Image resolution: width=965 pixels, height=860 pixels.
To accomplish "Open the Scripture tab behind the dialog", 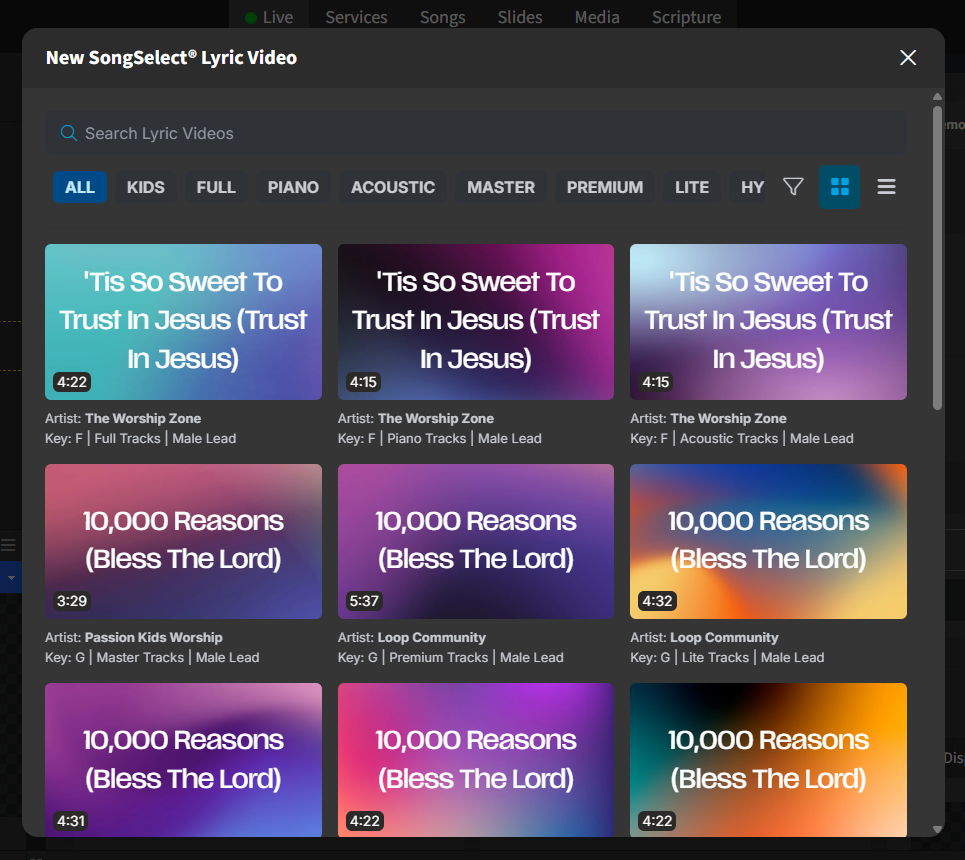I will (686, 17).
